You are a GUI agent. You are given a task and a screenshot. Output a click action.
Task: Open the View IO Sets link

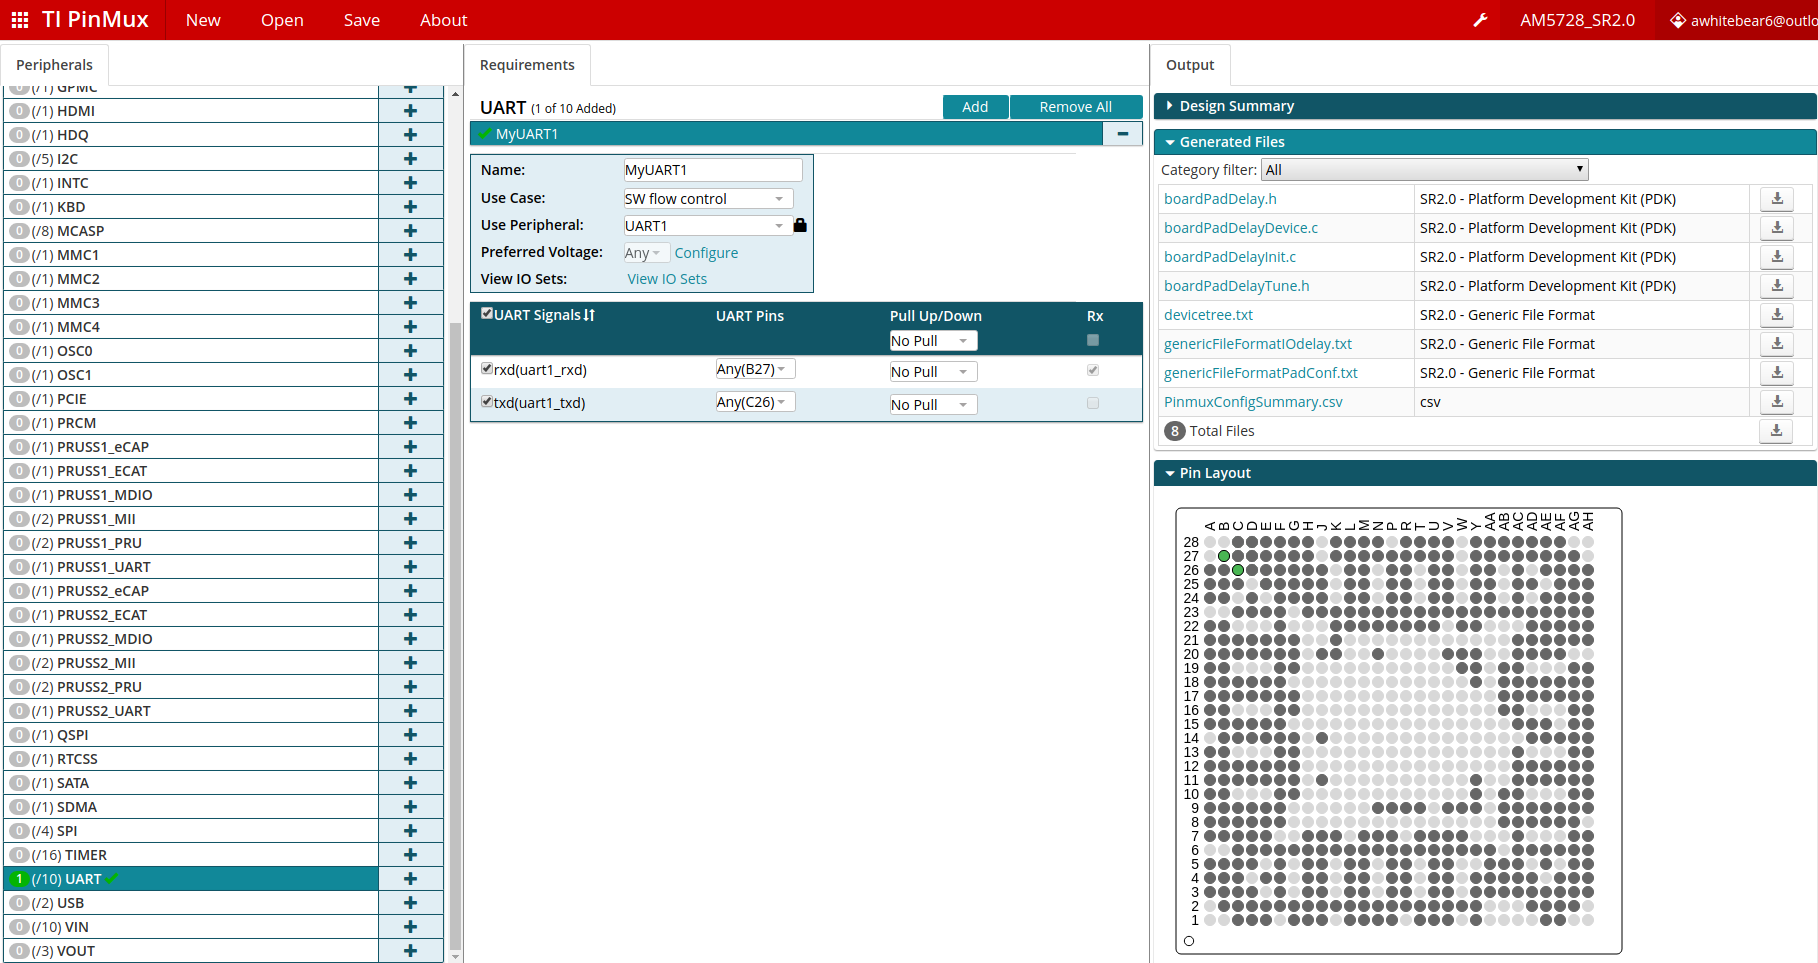[x=667, y=279]
